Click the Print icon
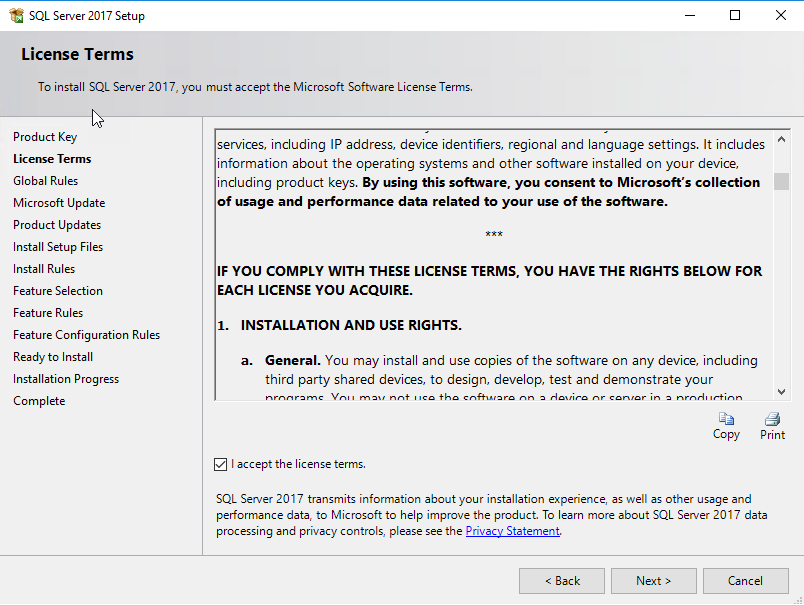This screenshot has height=606, width=804. [772, 419]
